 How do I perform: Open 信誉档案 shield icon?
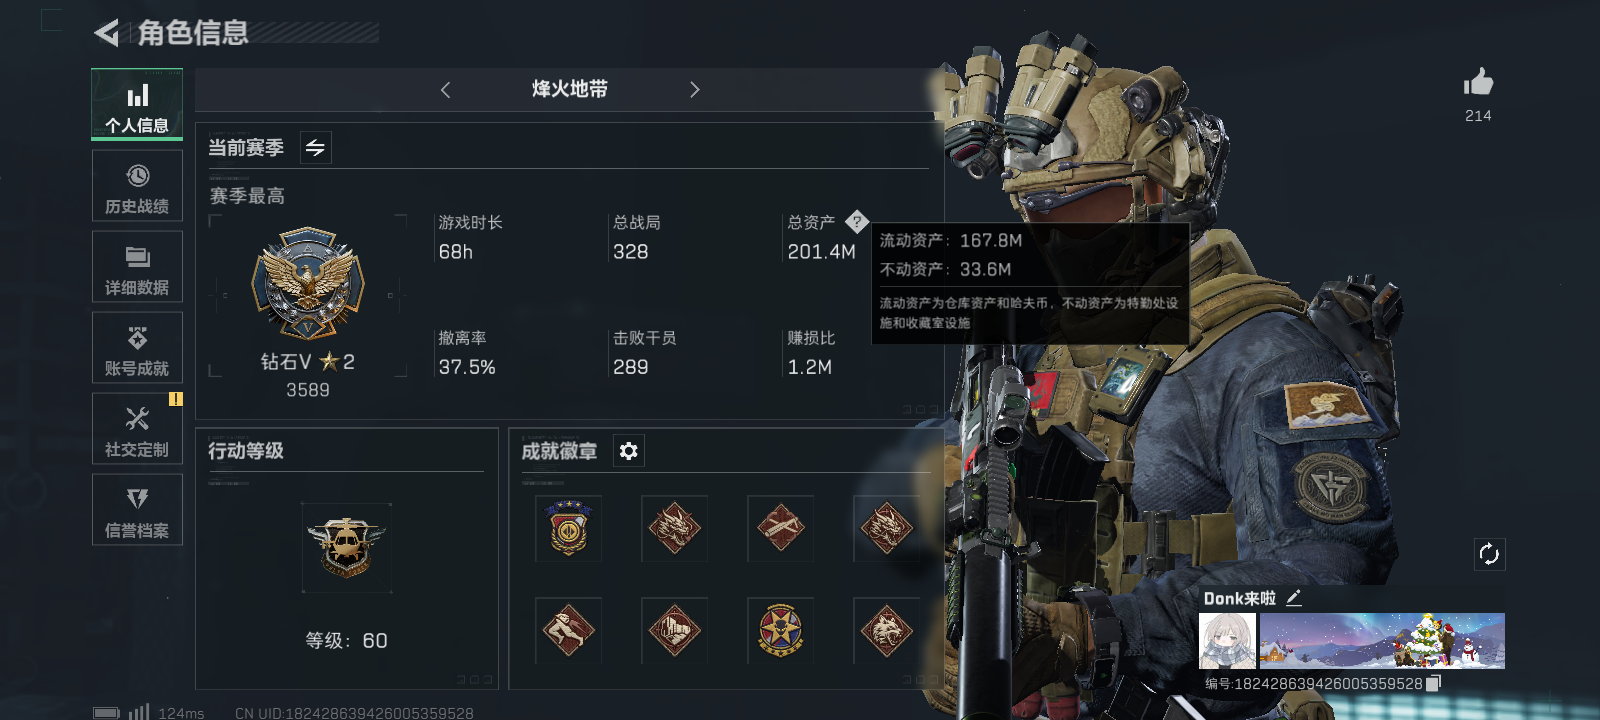point(138,499)
